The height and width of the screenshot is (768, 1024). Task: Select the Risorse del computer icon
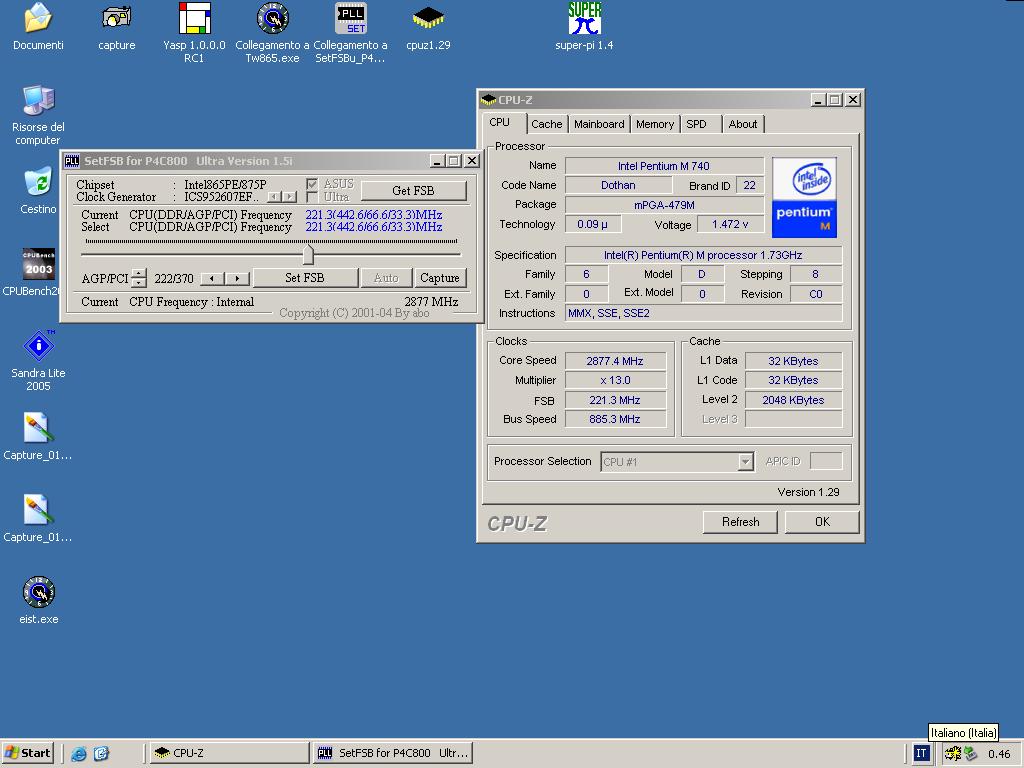[x=38, y=115]
